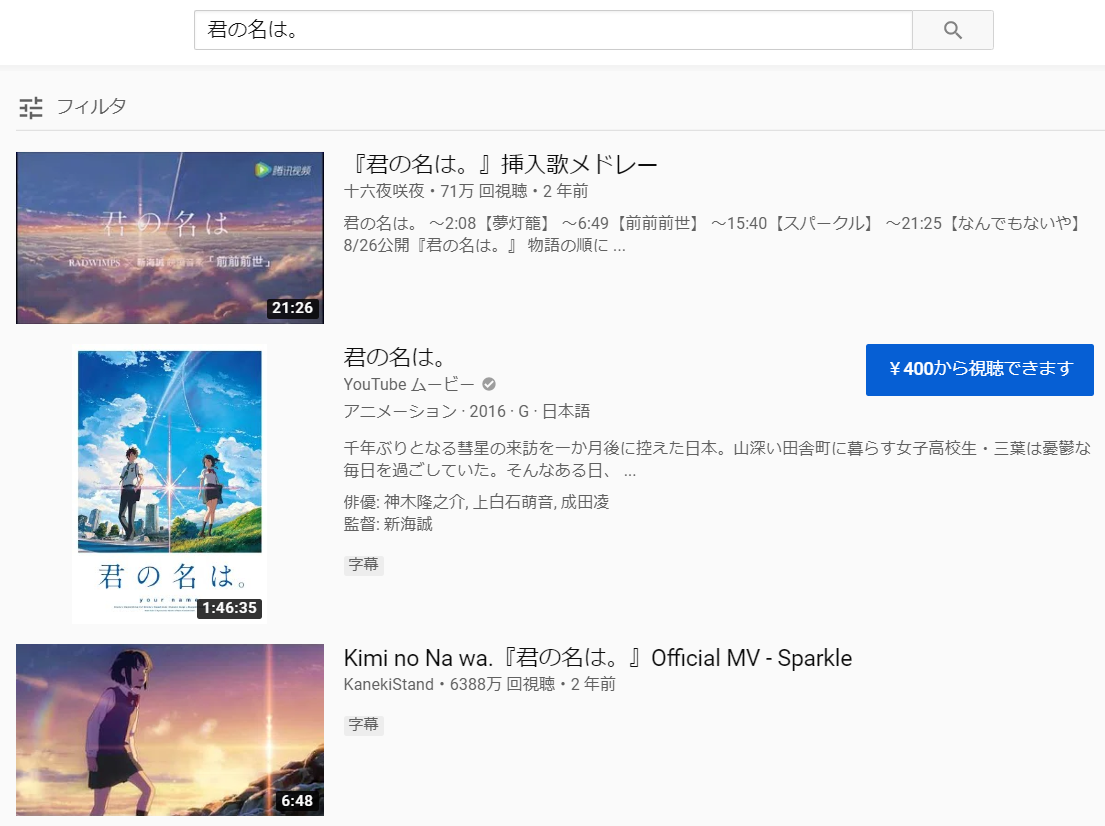Click the 1:46:35 duration label
The width and height of the screenshot is (1105, 826).
coord(229,608)
